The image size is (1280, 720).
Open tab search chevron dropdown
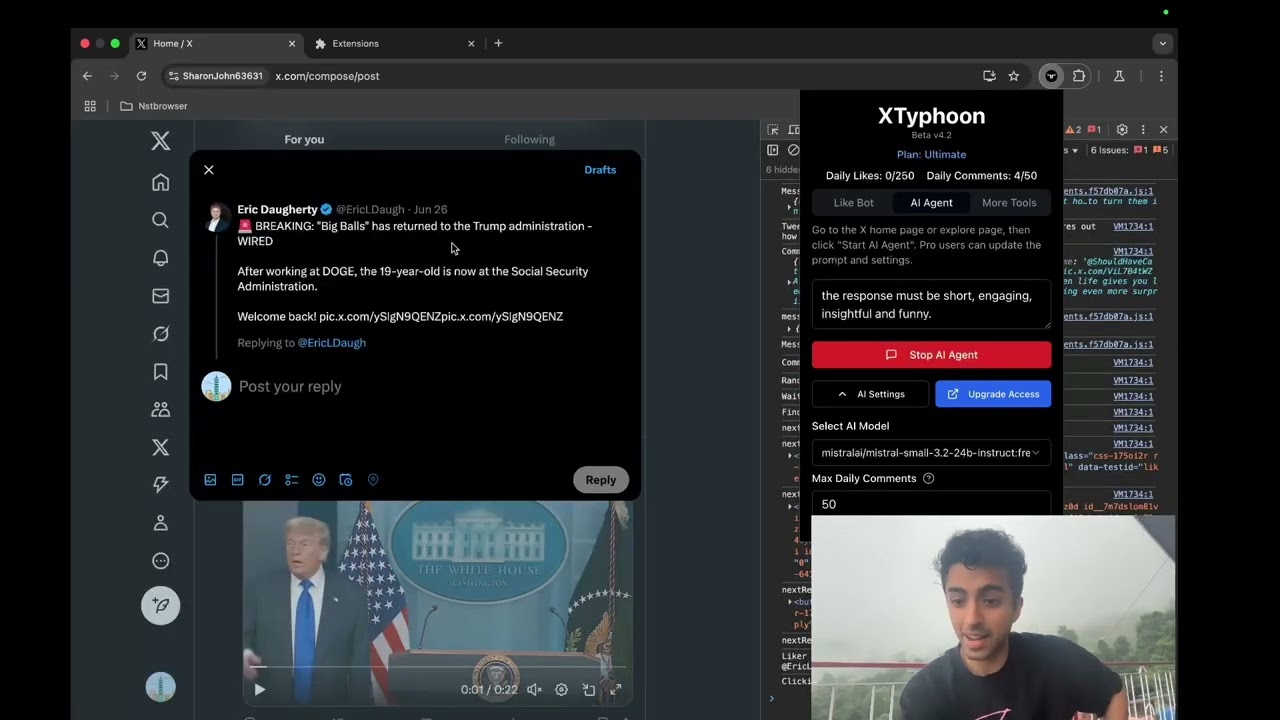(1162, 44)
